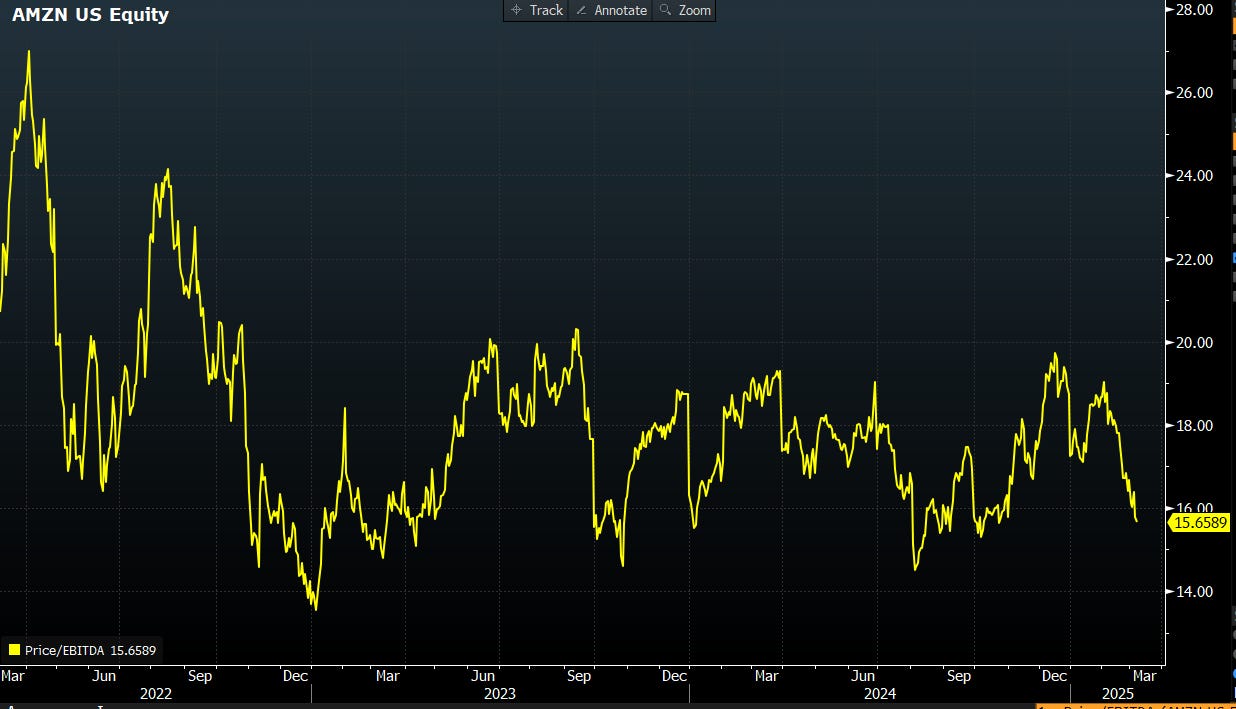Click the 14.00 y-axis label
1236x709 pixels.
[x=1195, y=591]
